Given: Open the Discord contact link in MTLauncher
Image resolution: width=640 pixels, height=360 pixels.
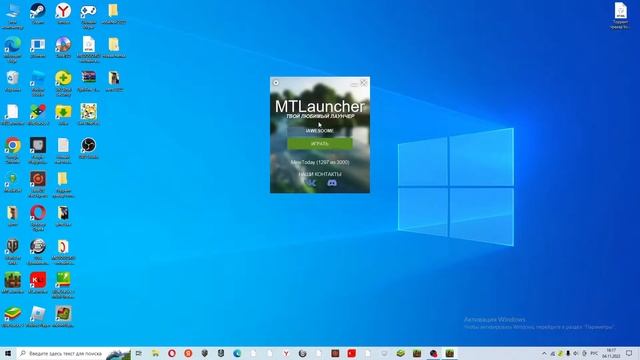Looking at the screenshot, I should click(x=332, y=183).
